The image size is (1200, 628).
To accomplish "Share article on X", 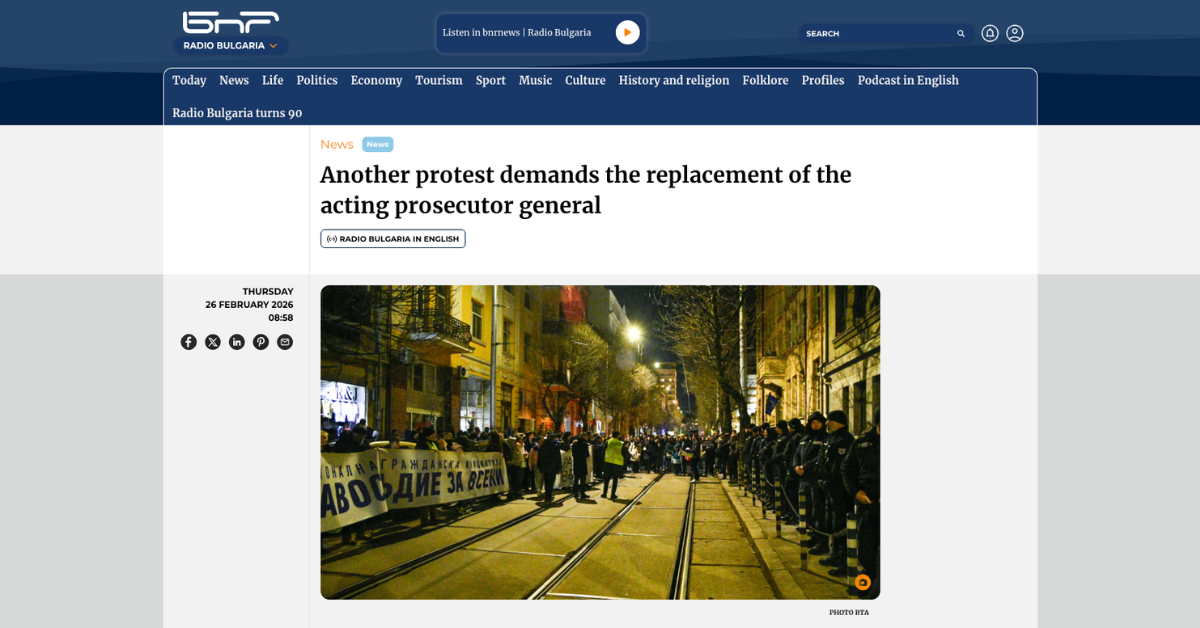I will click(x=213, y=342).
